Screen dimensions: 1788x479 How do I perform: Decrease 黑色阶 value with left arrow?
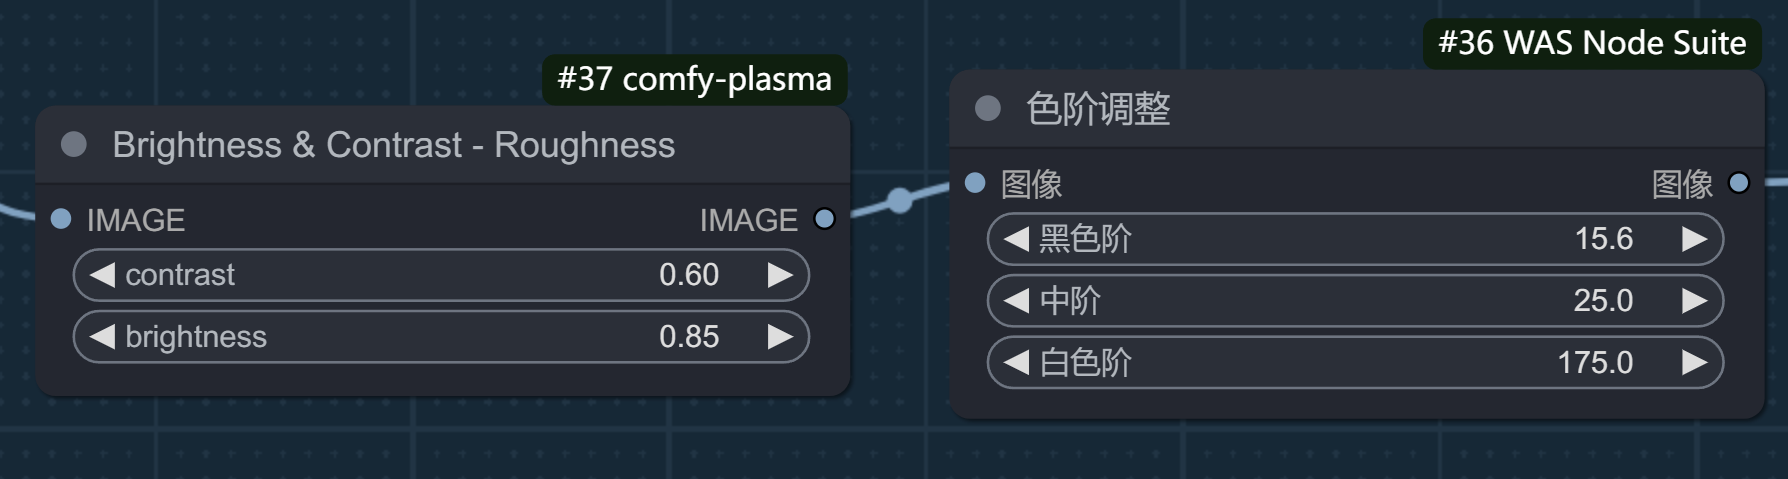[x=1016, y=239]
